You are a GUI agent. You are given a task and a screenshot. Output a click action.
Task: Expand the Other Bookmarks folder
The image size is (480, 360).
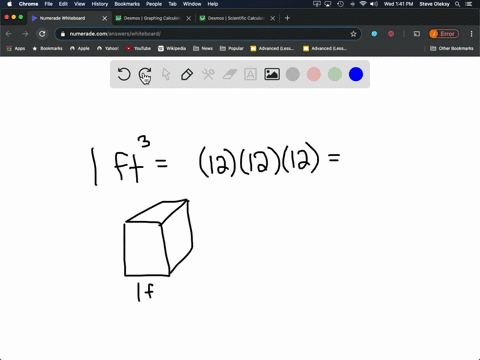coord(452,48)
